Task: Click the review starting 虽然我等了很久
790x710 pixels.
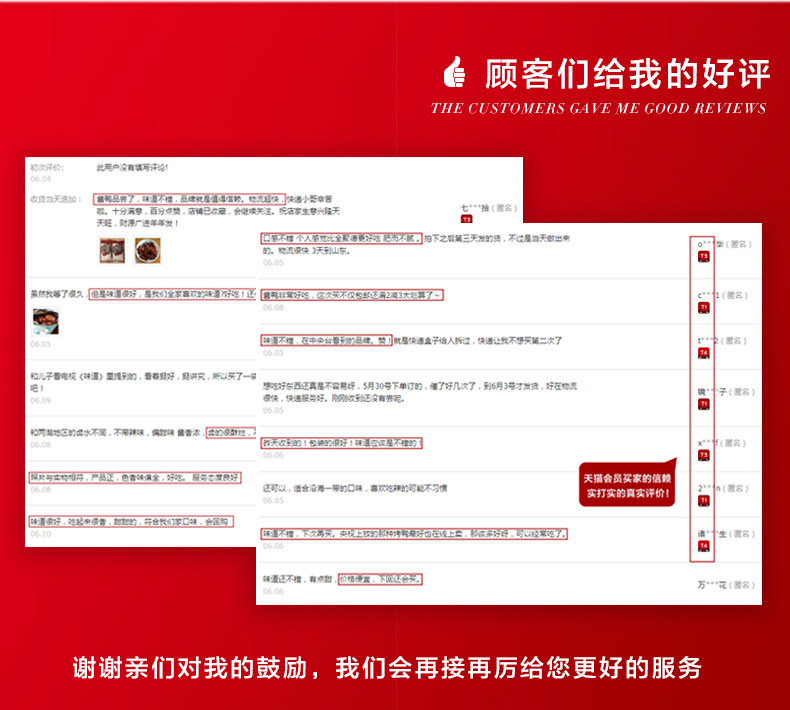Action: (x=143, y=294)
